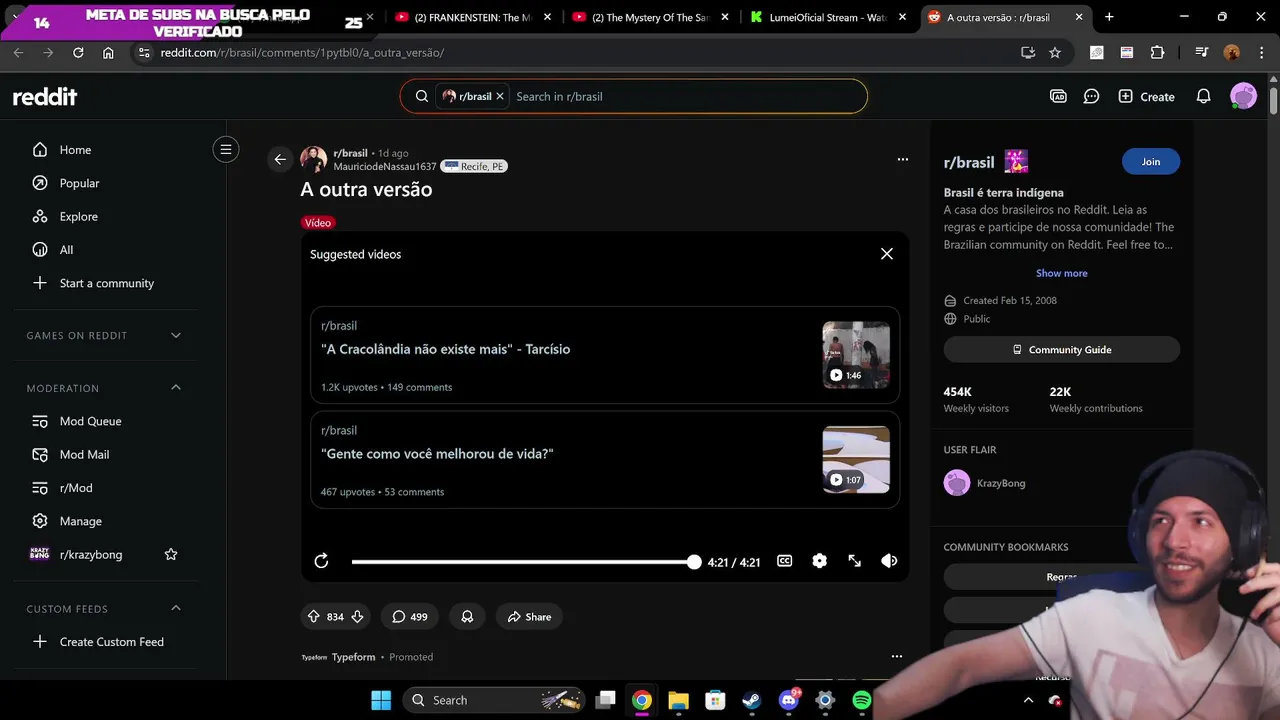Open File Explorer from the taskbar
This screenshot has width=1280, height=720.
click(678, 700)
